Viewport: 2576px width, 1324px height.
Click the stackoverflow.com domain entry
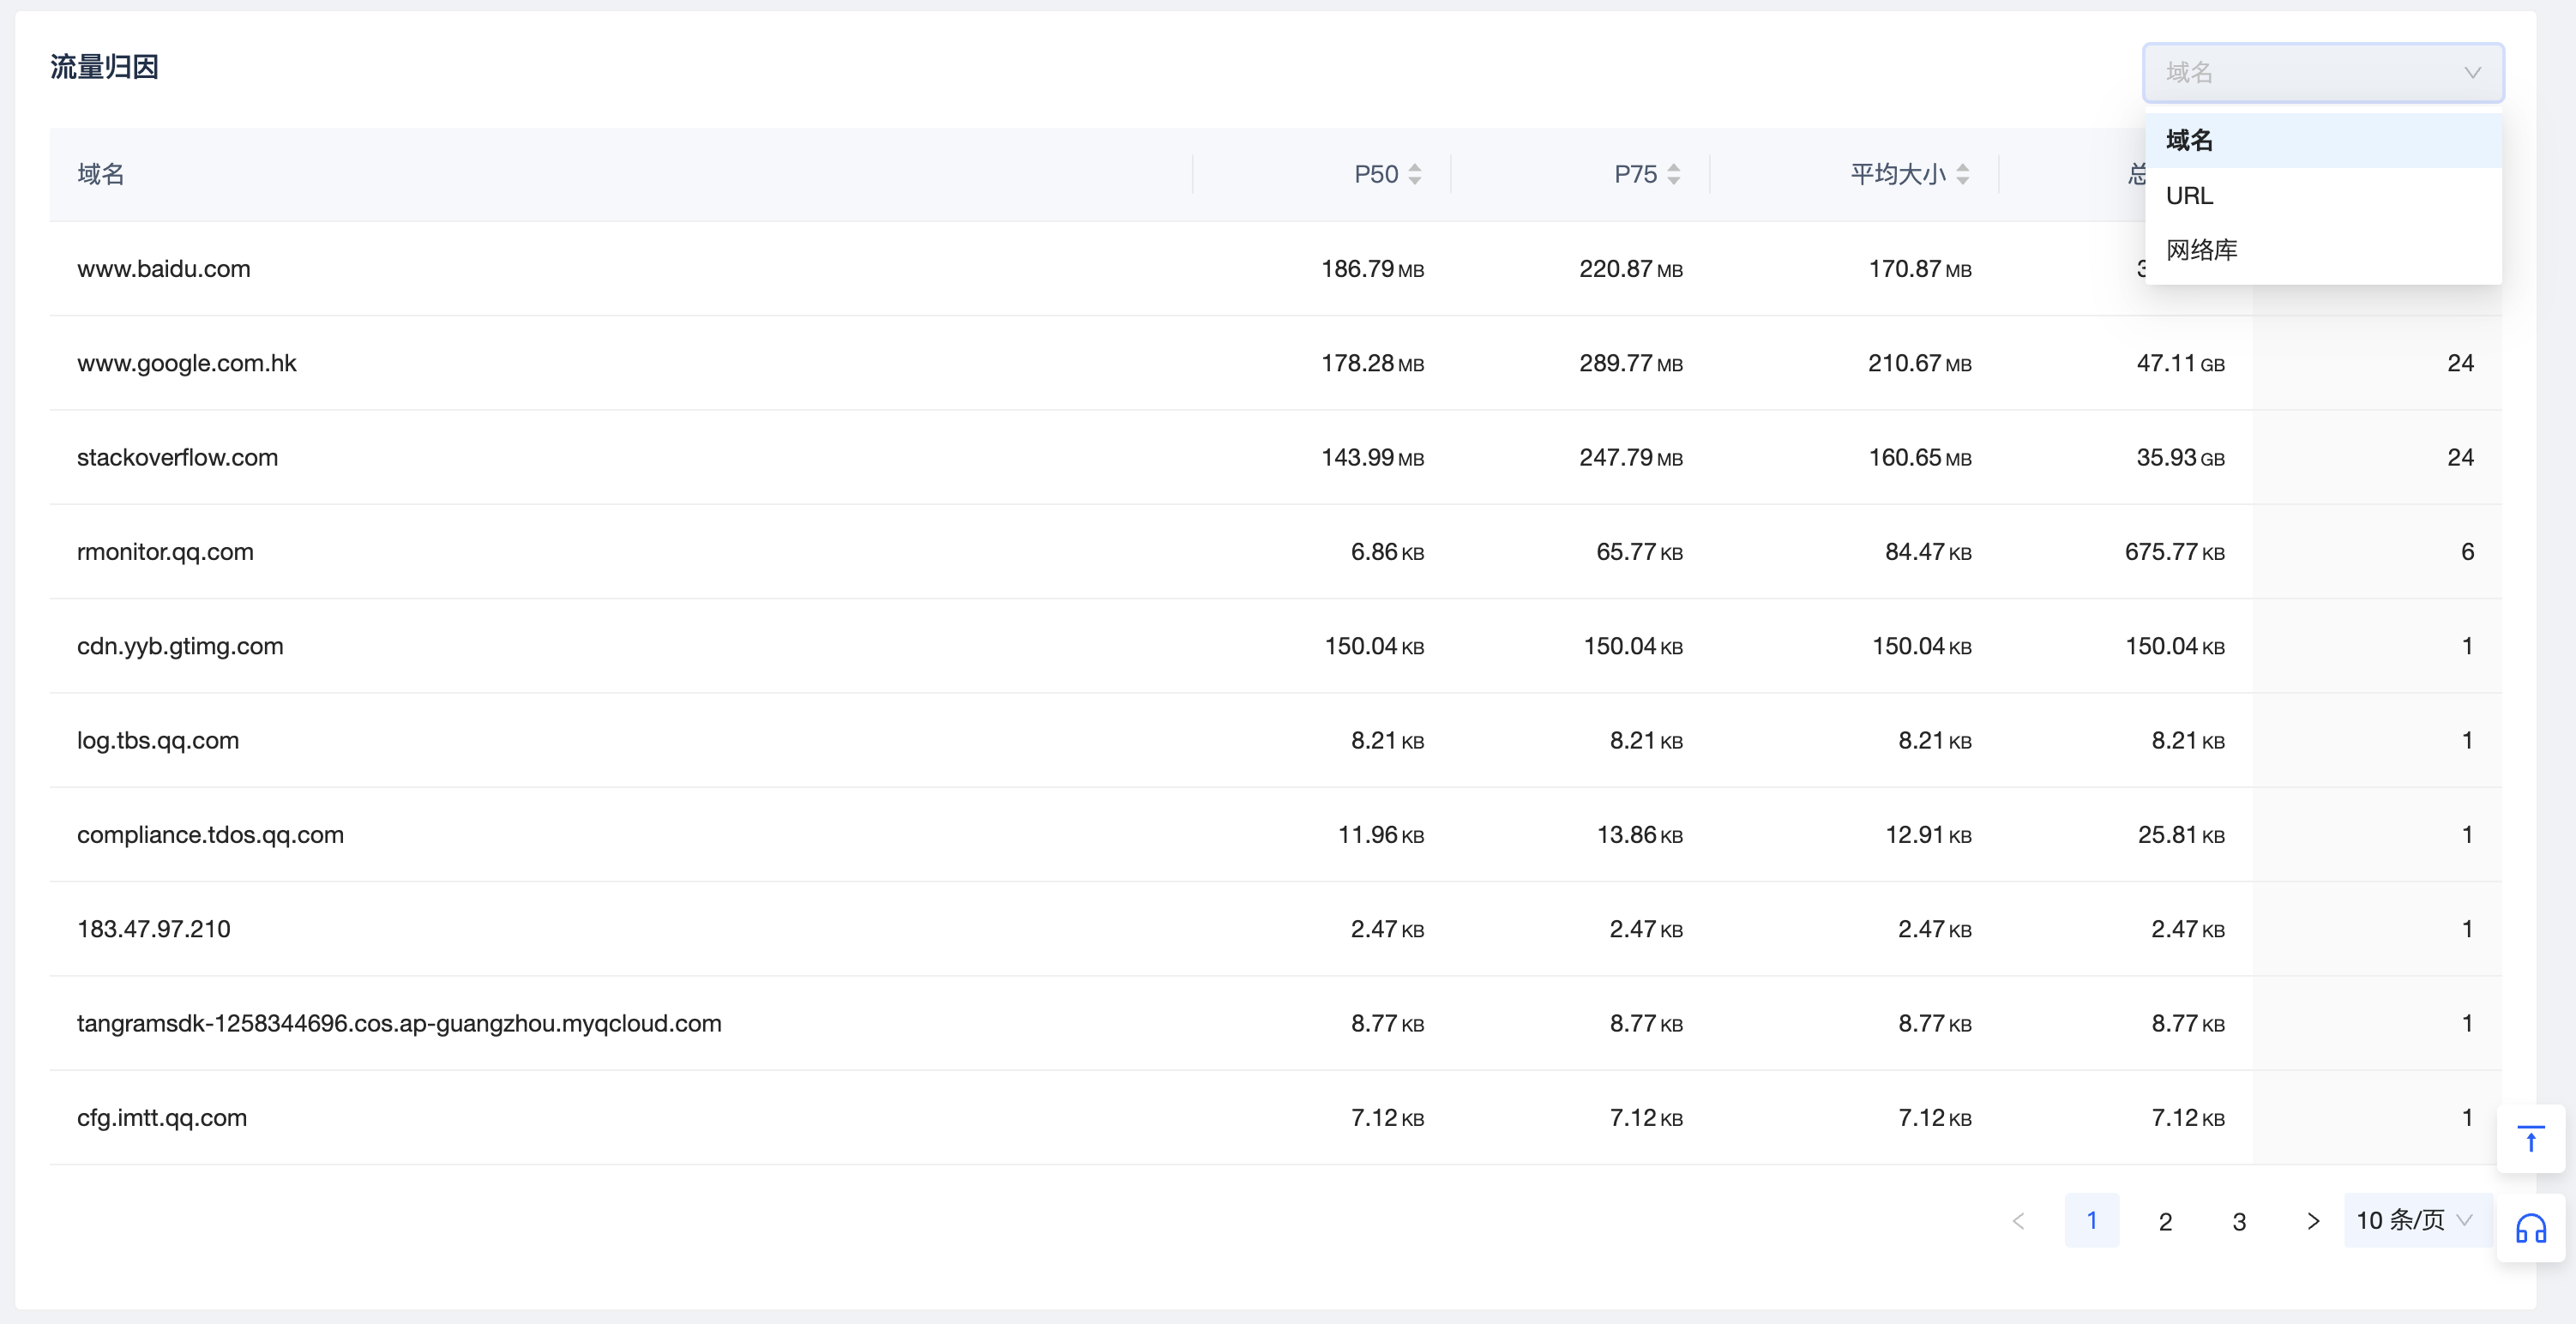(x=178, y=458)
